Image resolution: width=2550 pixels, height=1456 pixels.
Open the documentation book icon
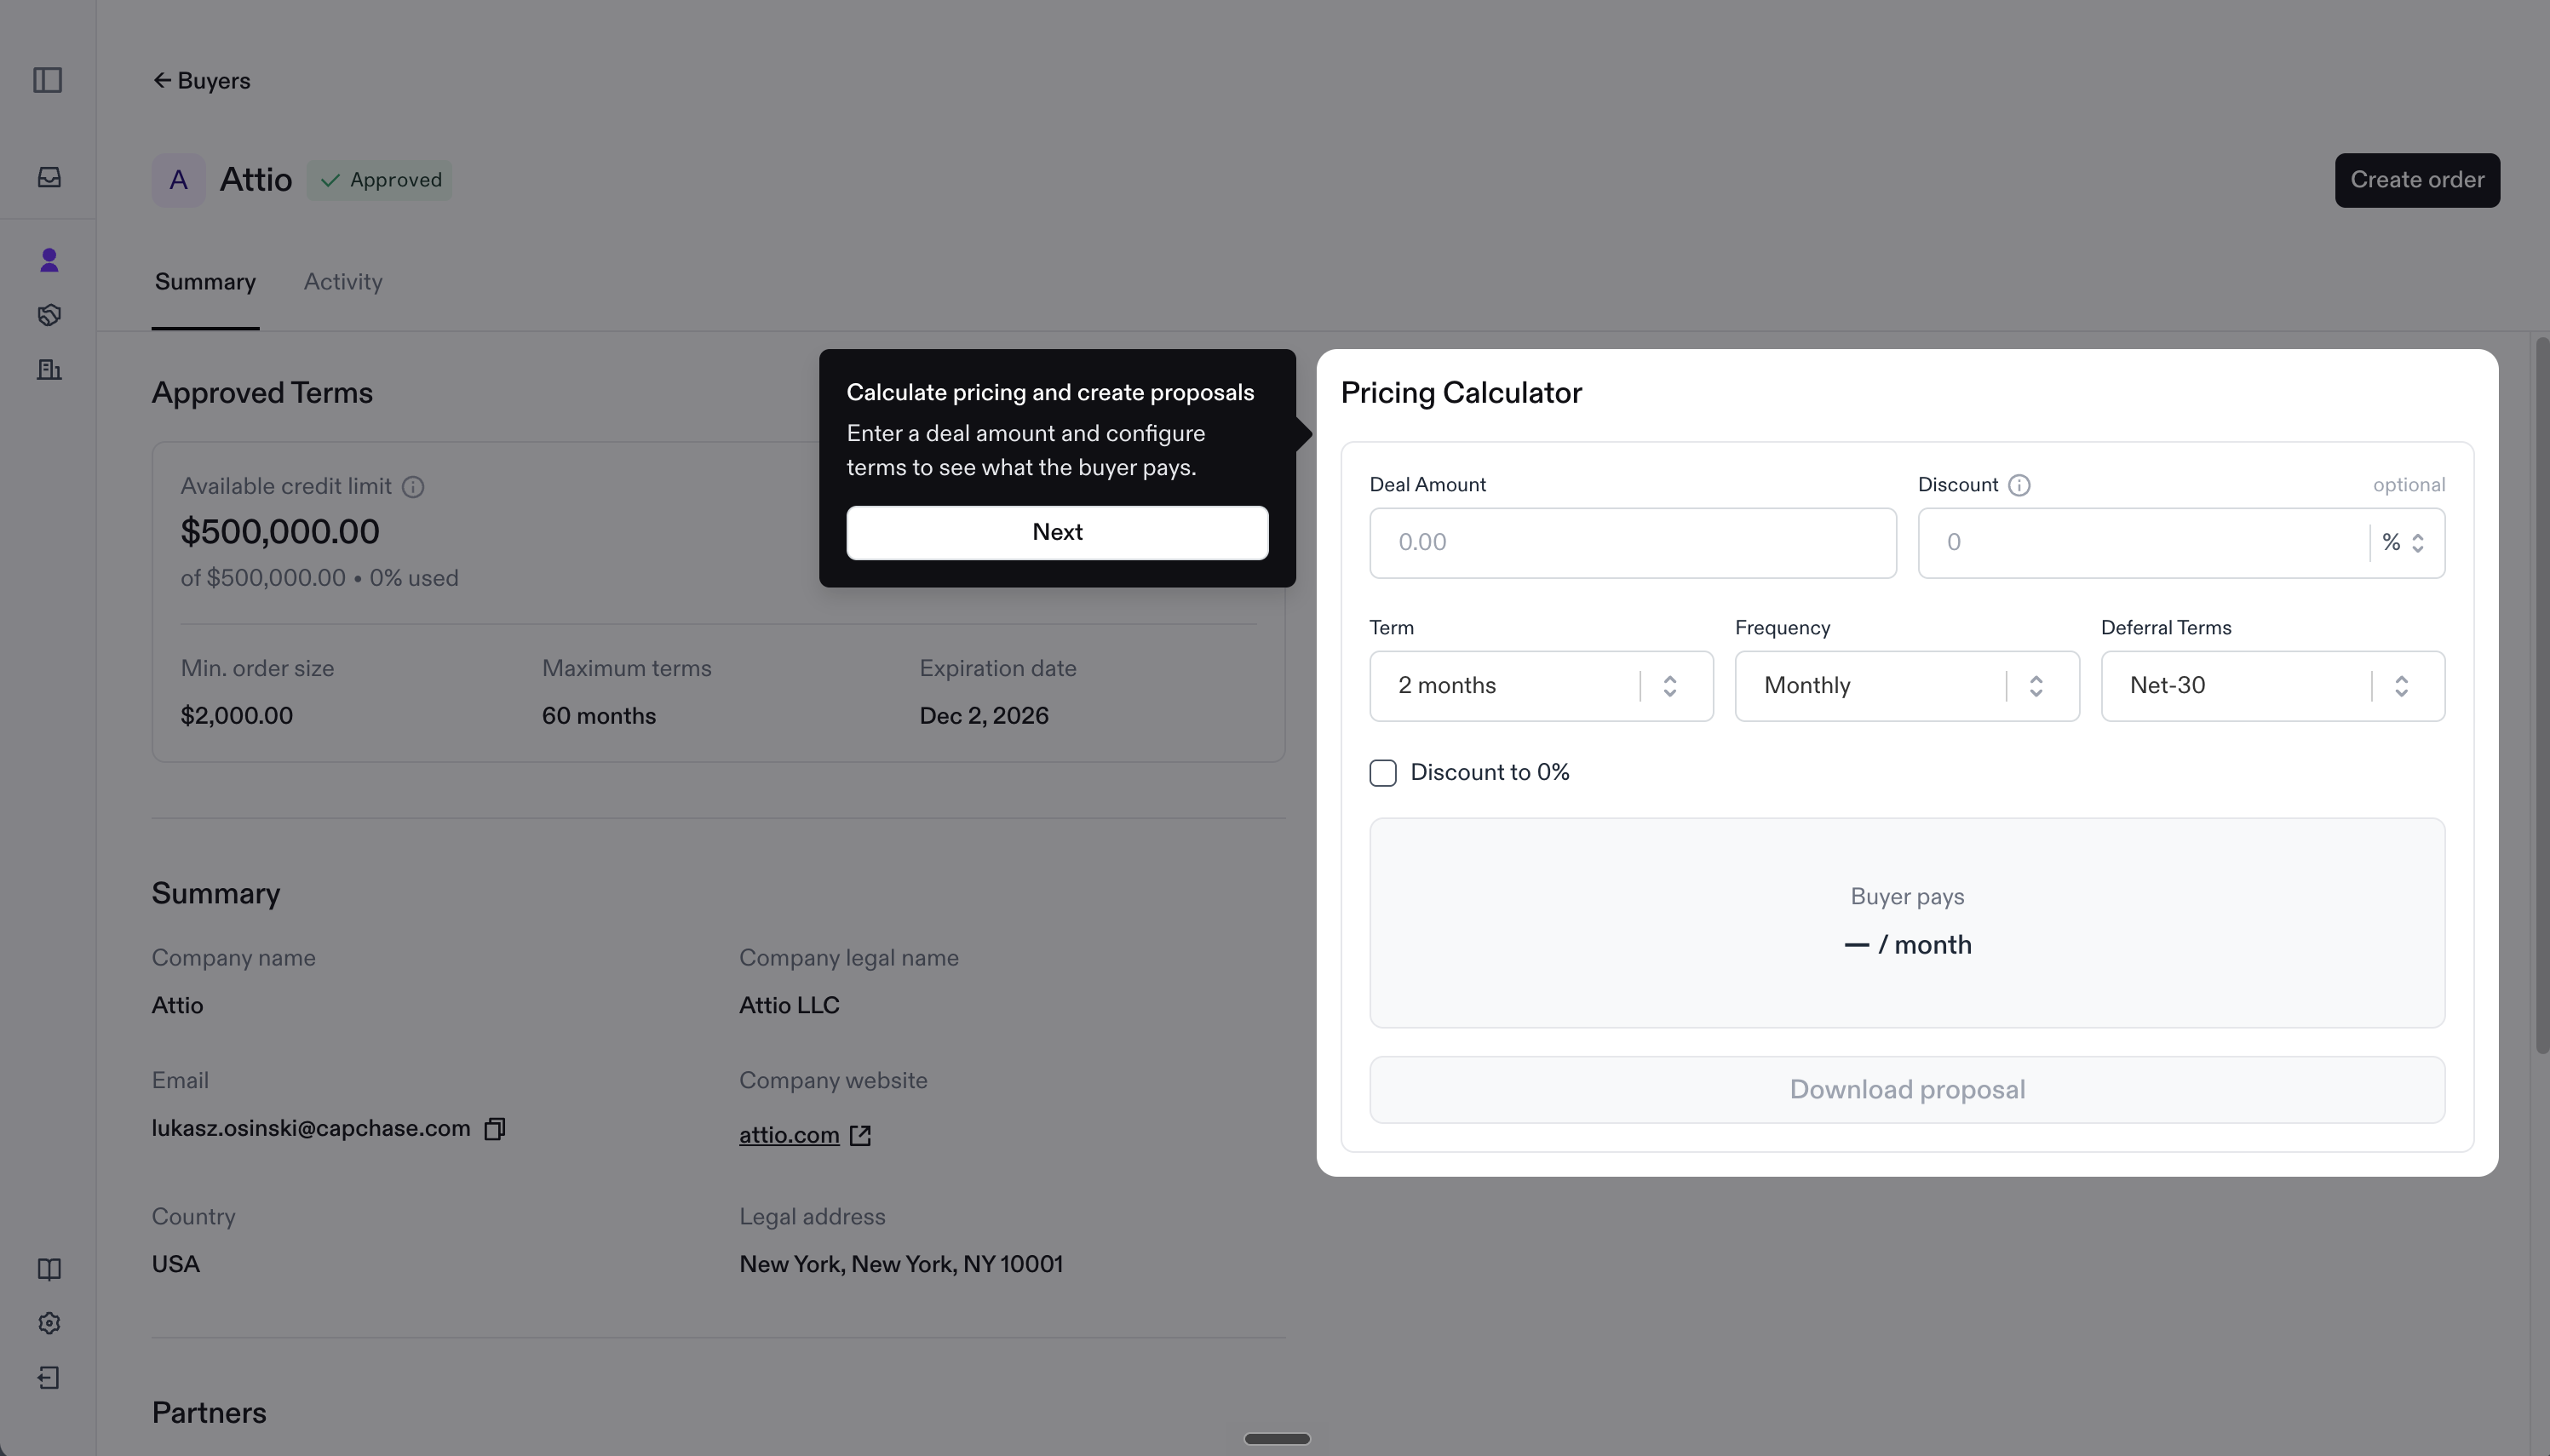click(x=49, y=1269)
